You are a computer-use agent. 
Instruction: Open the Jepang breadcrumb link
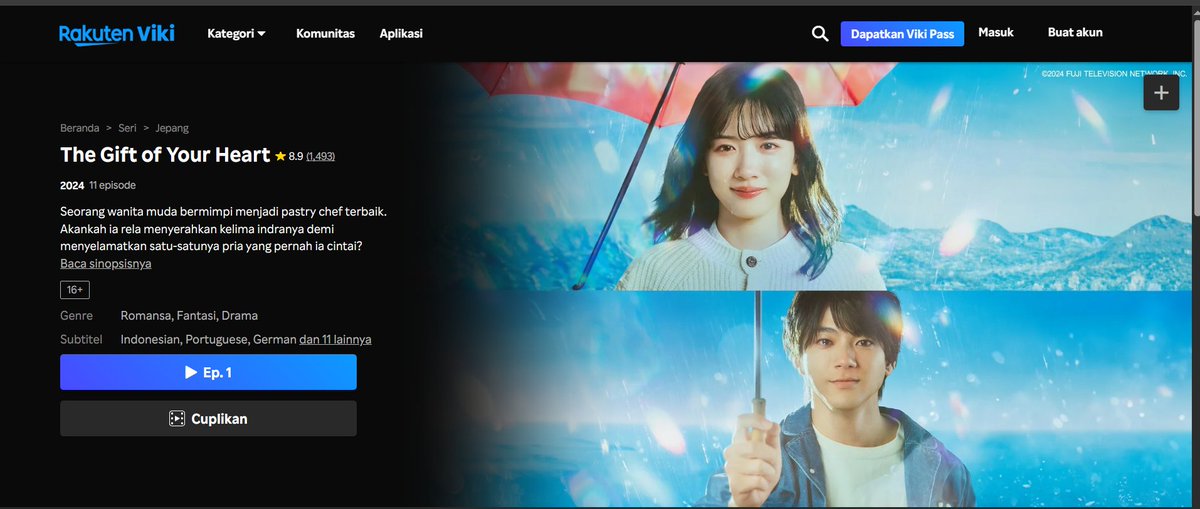coord(172,128)
